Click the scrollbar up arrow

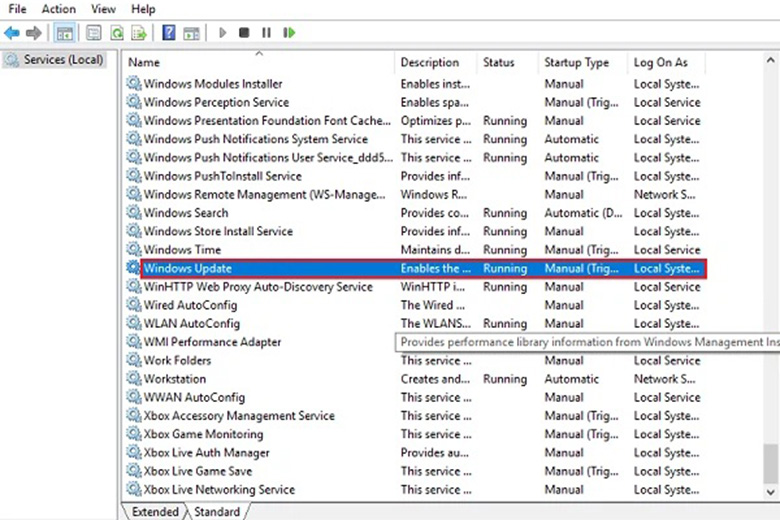770,60
